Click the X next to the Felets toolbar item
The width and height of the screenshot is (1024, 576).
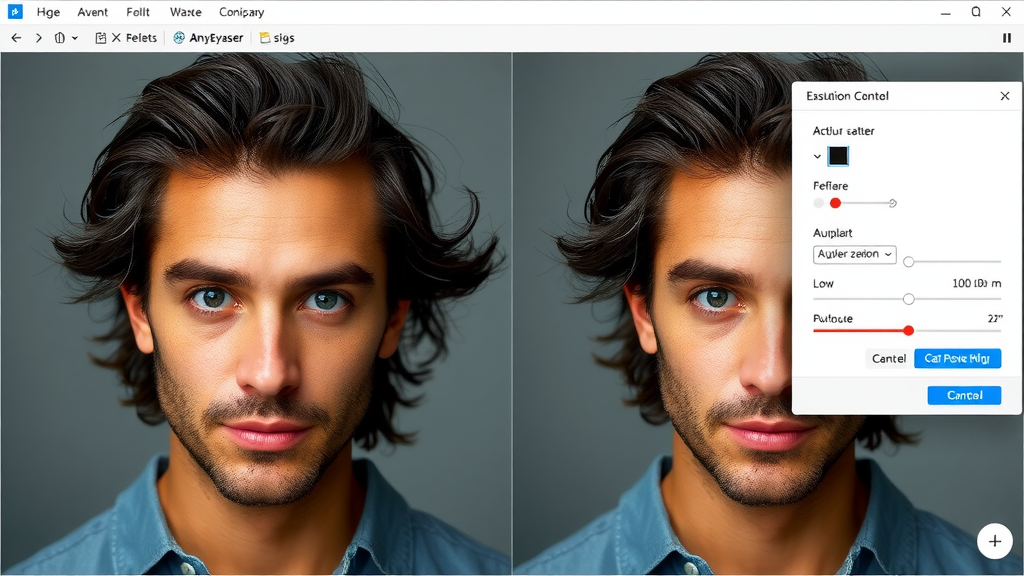tap(117, 37)
